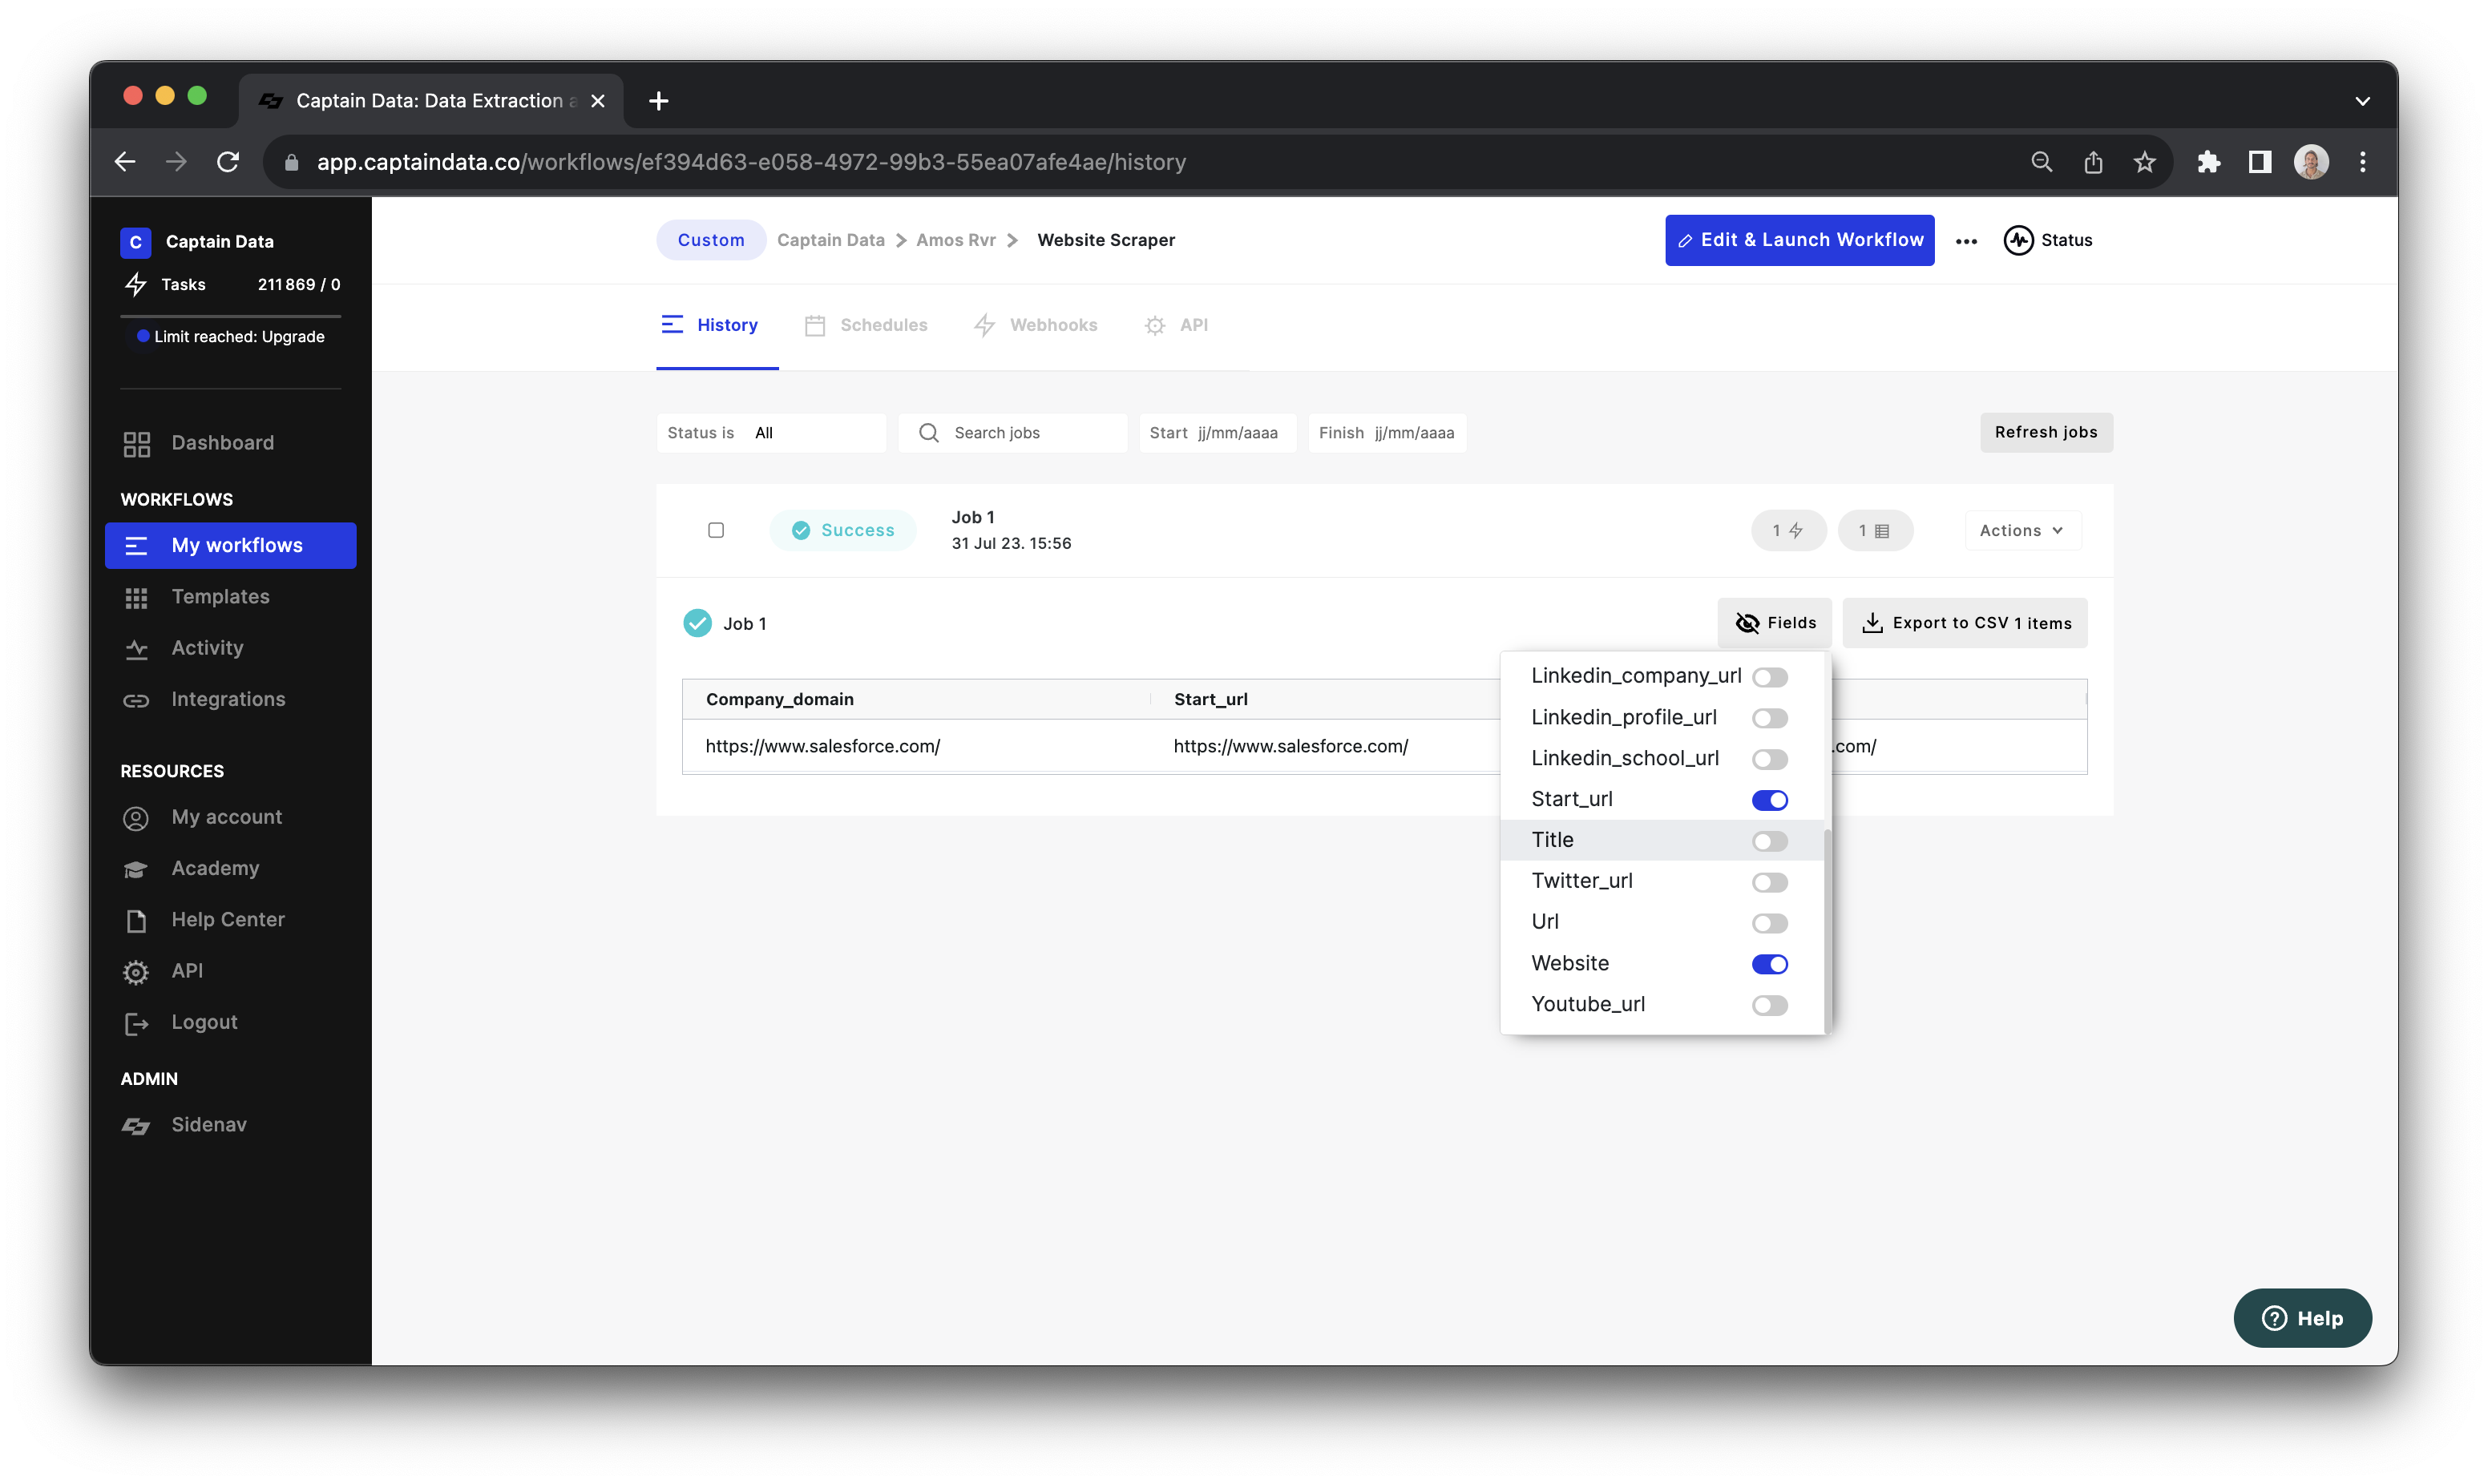
Task: Click the Status heartbeat icon
Action: (2018, 241)
